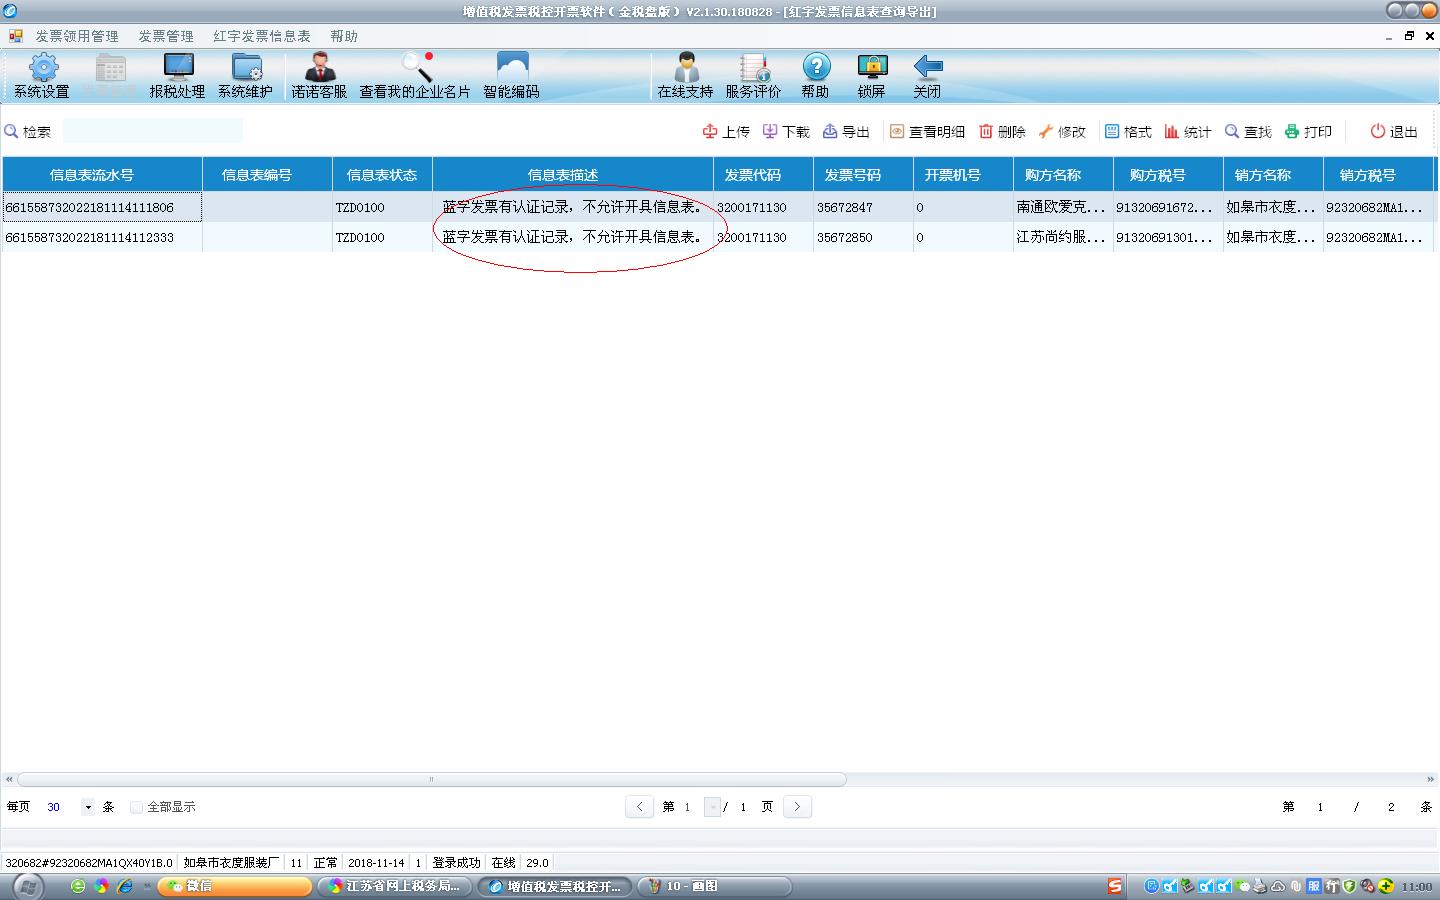The width and height of the screenshot is (1440, 900).
Task: Open 查看我的企业名片 business card icon
Action: [415, 75]
